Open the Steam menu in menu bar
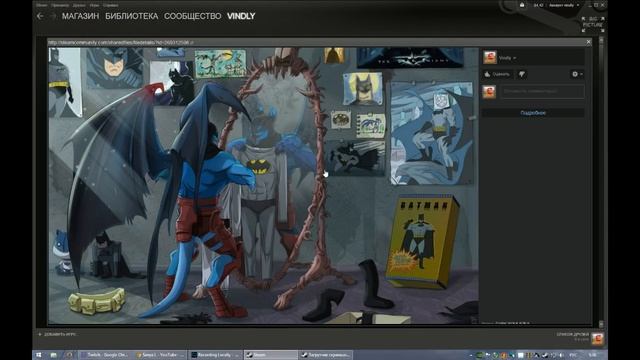The height and width of the screenshot is (360, 640). (x=41, y=5)
